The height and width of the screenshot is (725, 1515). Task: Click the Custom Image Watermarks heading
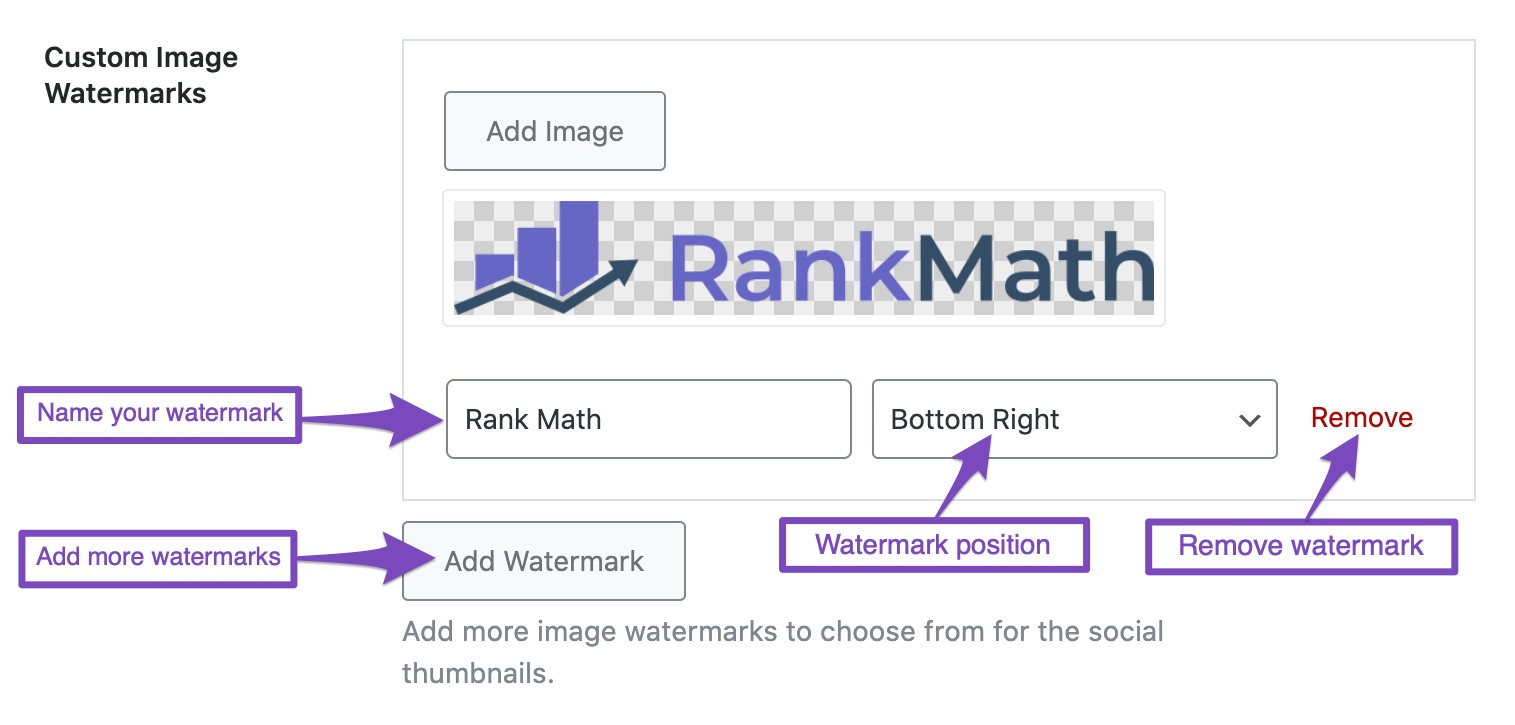click(140, 74)
